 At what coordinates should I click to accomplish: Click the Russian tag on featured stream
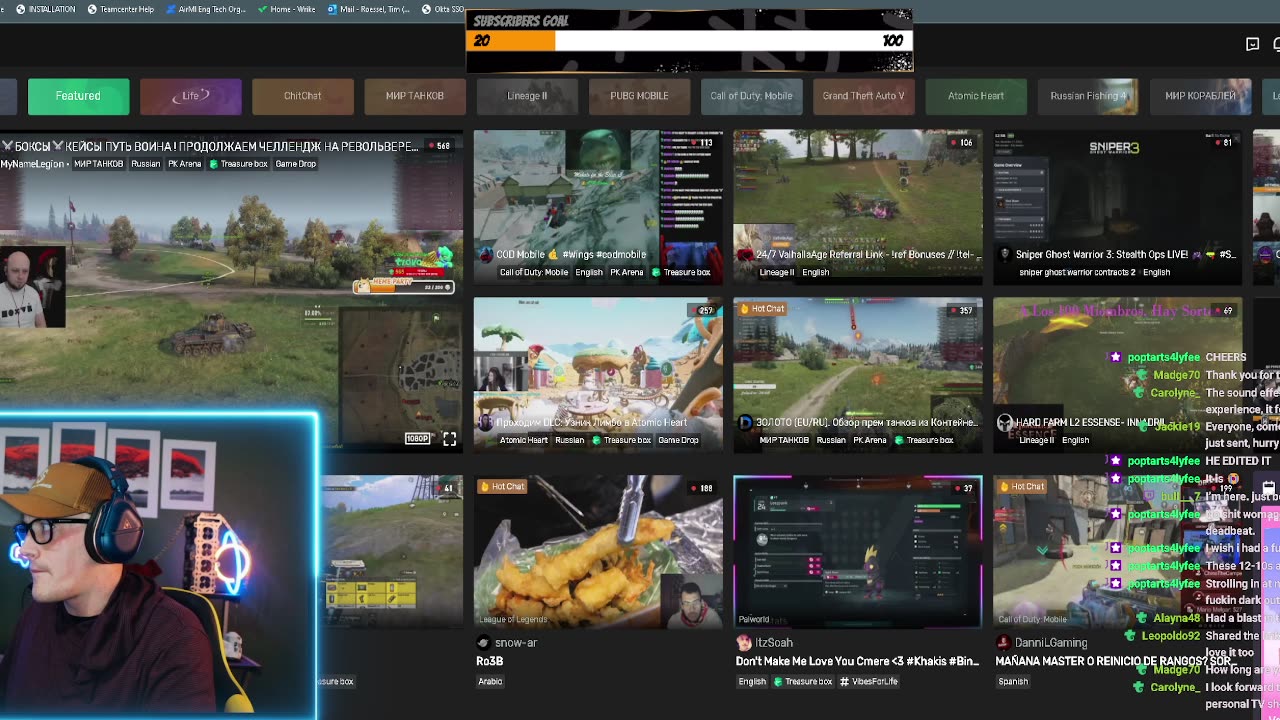point(145,164)
